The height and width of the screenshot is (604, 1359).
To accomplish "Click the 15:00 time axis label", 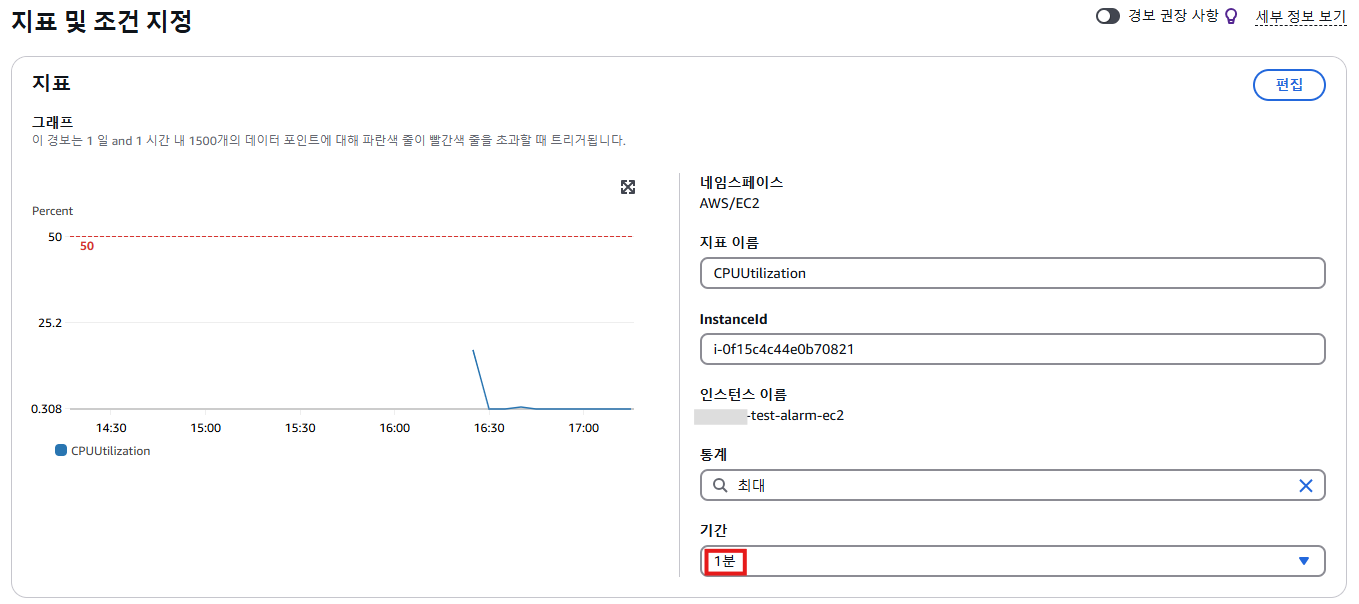I will (205, 428).
